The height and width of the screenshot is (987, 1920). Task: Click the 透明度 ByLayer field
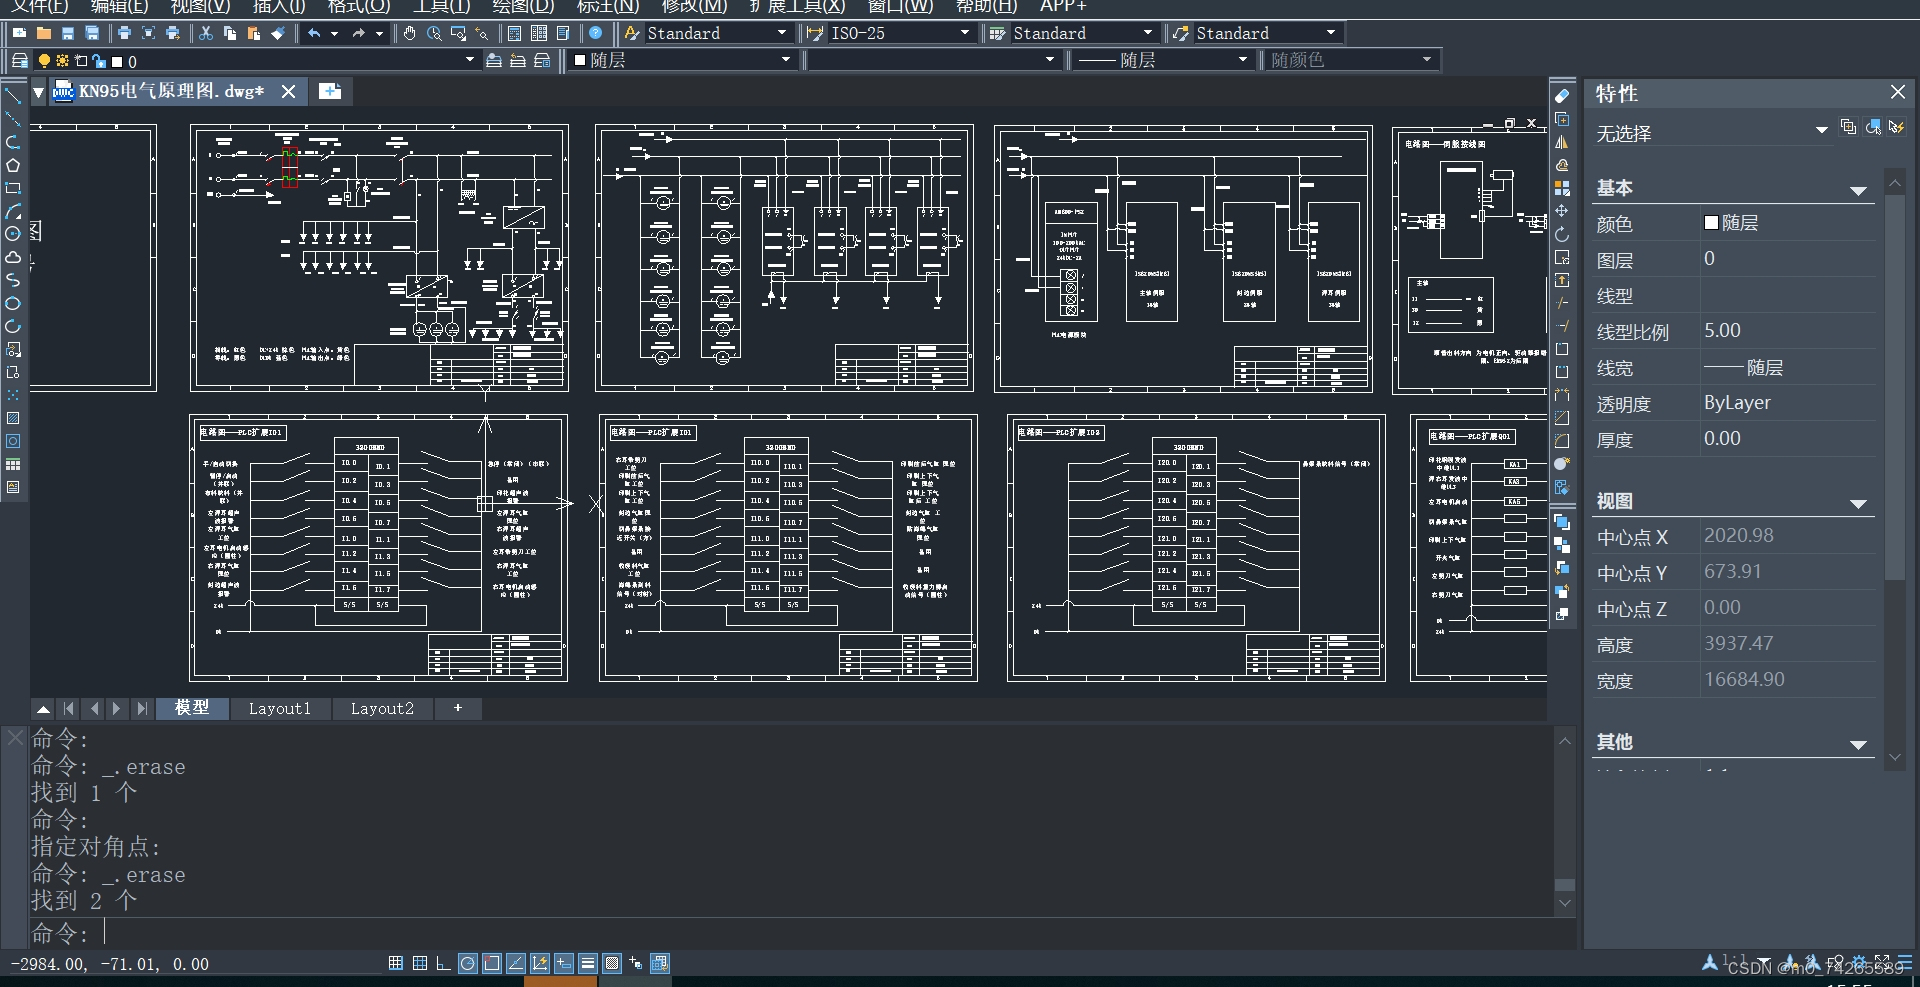coord(1788,403)
